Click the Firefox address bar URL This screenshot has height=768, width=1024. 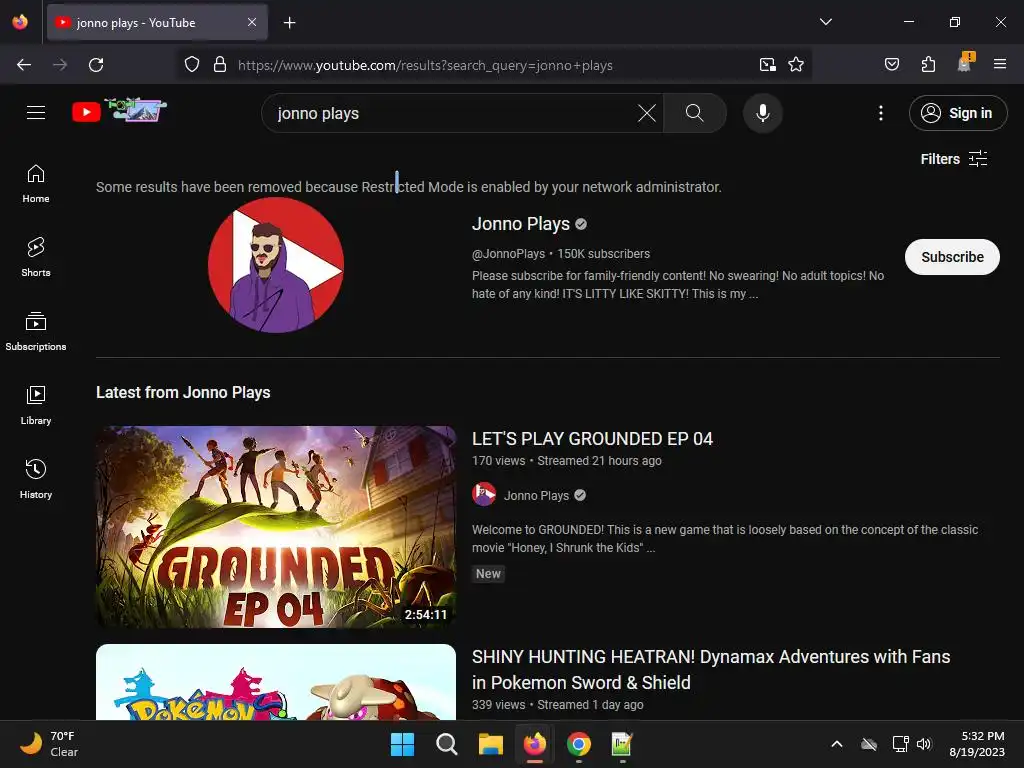425,65
